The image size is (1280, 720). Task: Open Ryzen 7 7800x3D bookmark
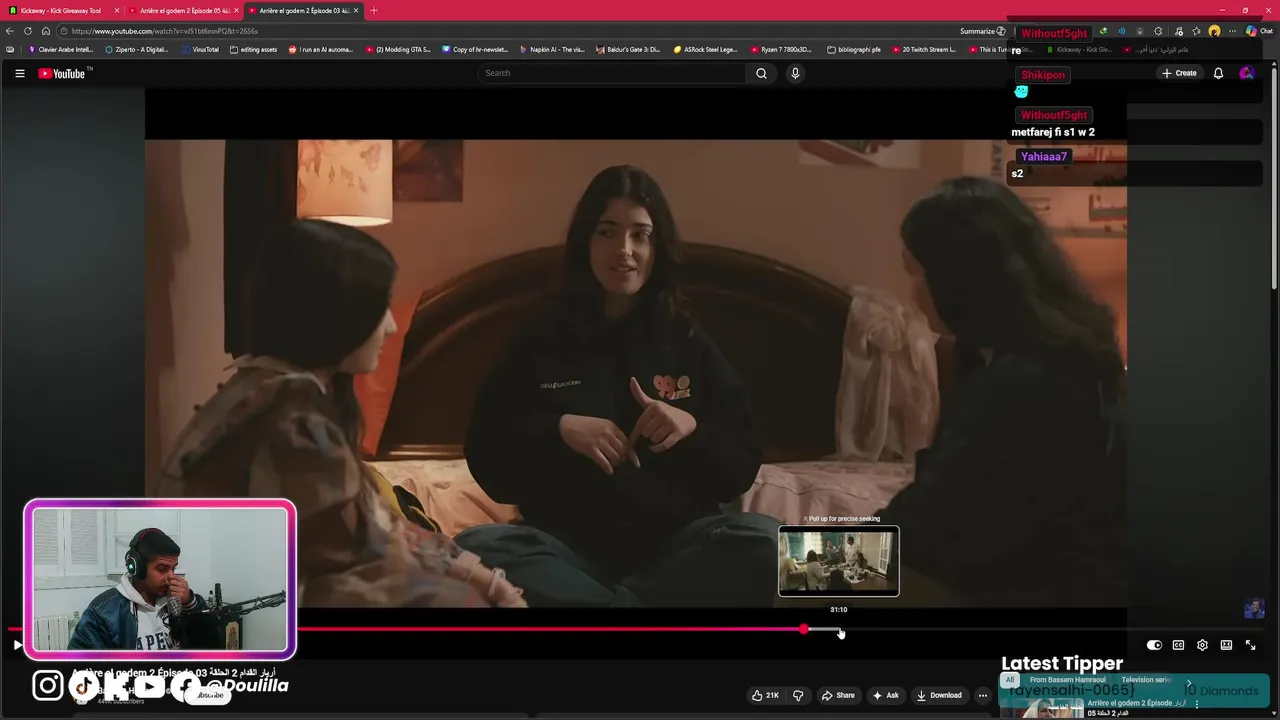pyautogui.click(x=783, y=49)
